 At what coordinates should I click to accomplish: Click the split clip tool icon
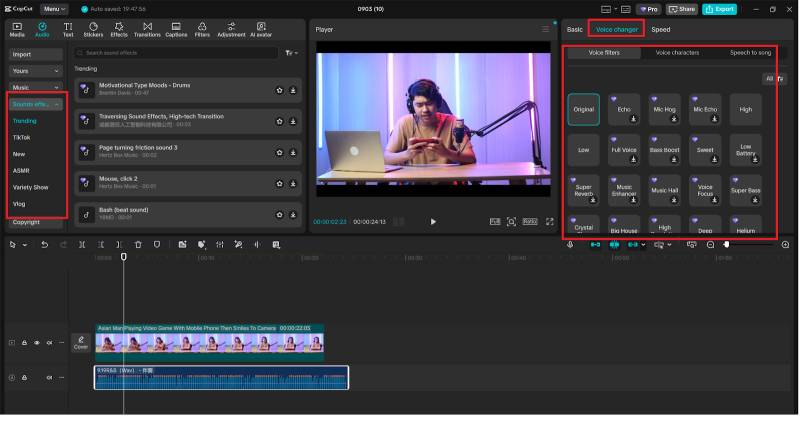[82, 245]
